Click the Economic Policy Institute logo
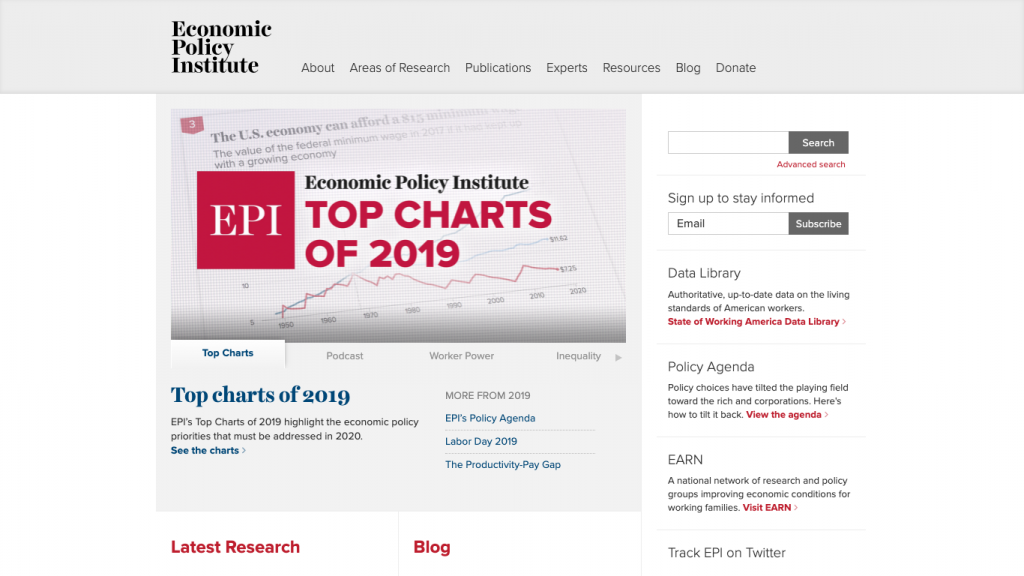 221,47
